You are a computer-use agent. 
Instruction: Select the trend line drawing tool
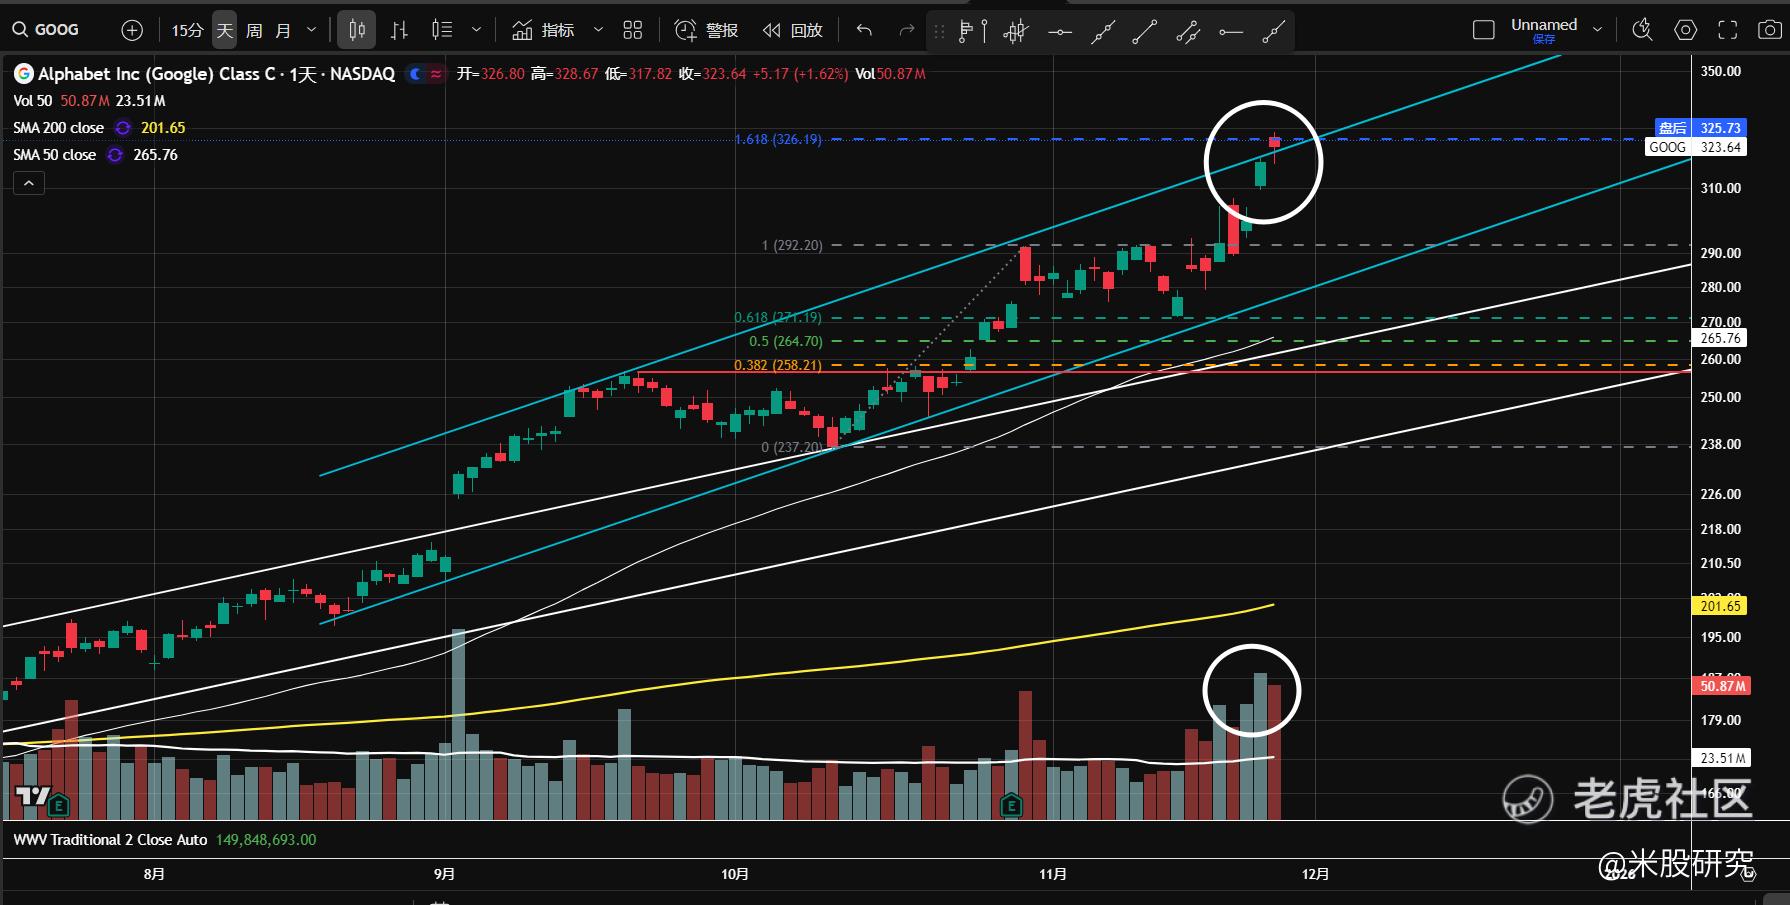tap(1145, 32)
